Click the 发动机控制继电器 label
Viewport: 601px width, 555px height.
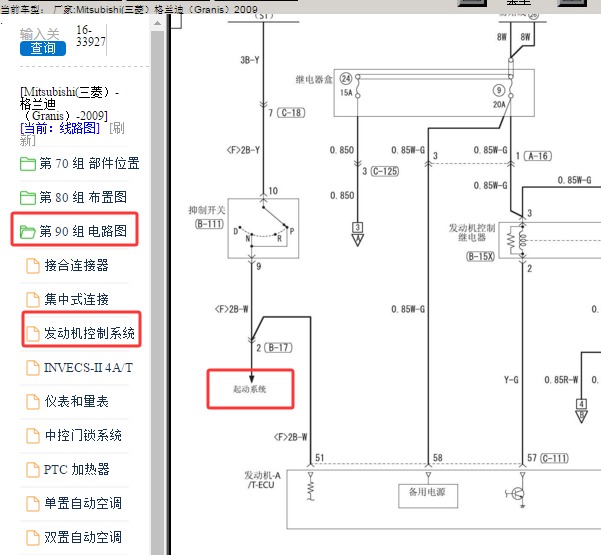(x=472, y=233)
